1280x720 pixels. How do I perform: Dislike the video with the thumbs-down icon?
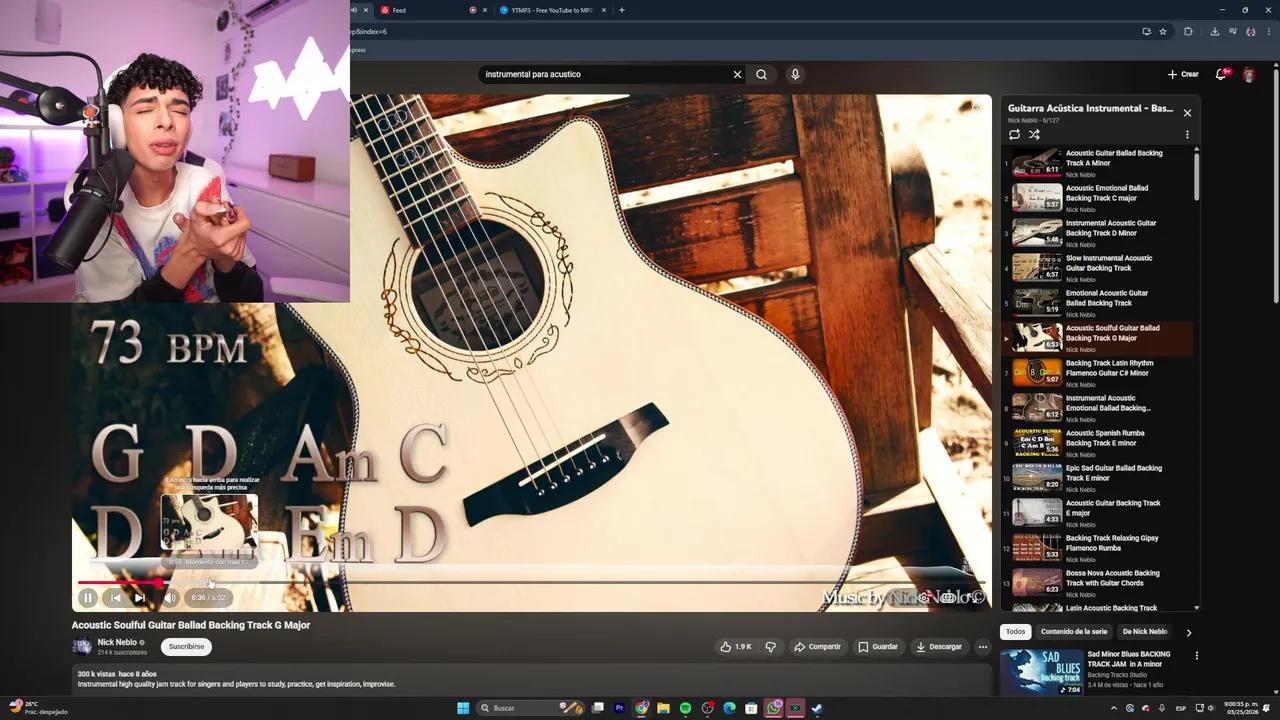(770, 646)
